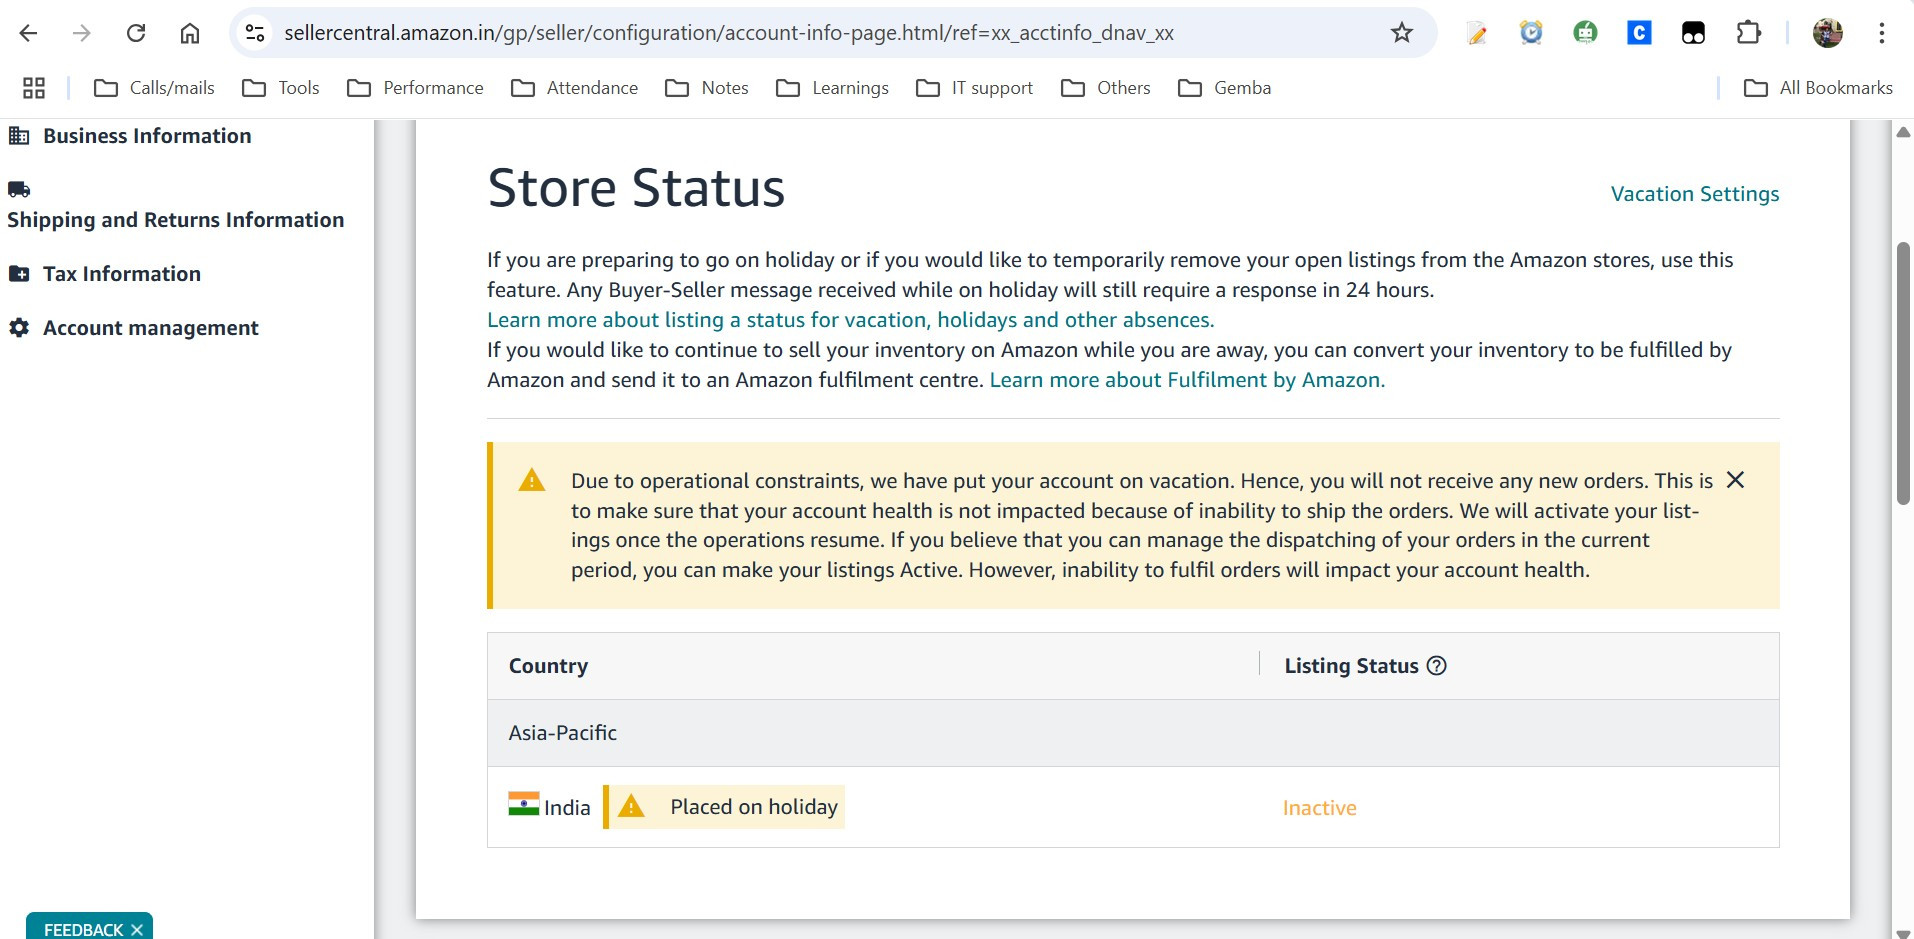
Task: Open the green robot extension
Action: pos(1585,33)
